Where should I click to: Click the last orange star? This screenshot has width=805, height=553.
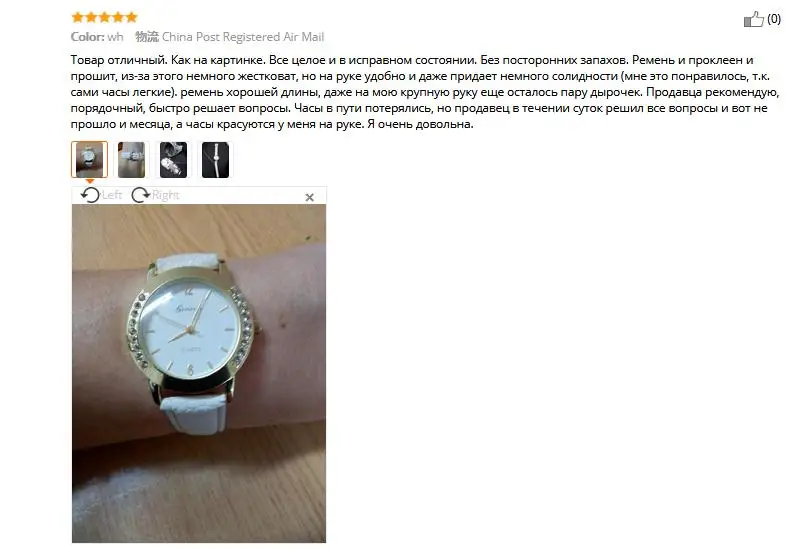pyautogui.click(x=131, y=17)
